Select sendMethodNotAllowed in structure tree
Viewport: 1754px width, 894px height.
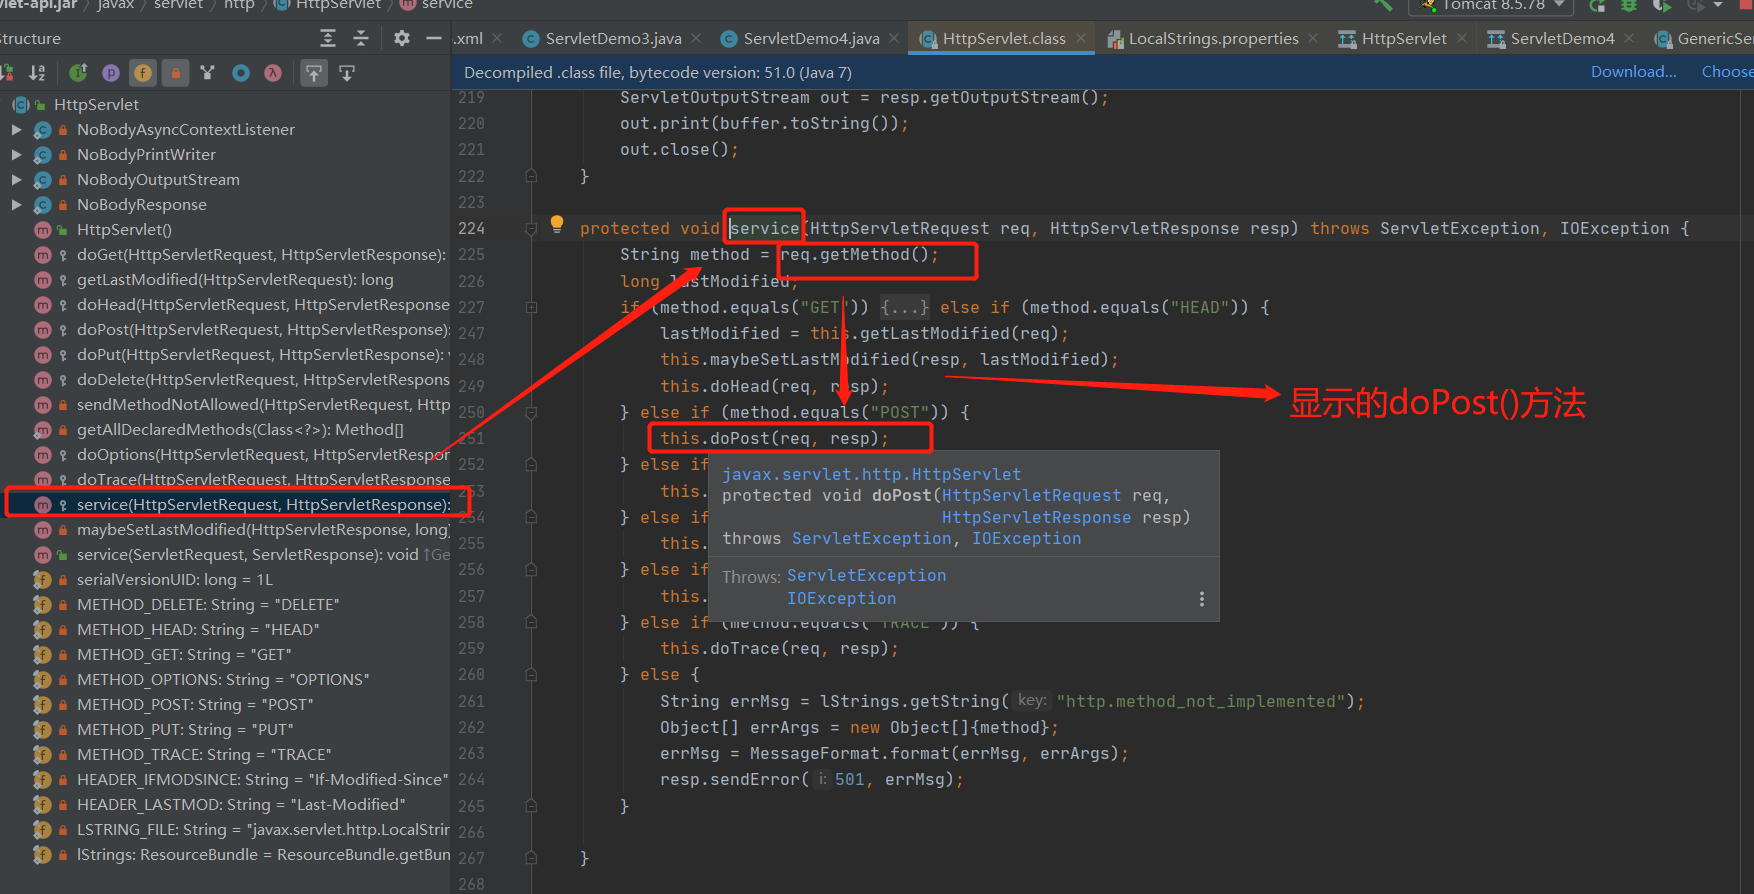point(263,404)
